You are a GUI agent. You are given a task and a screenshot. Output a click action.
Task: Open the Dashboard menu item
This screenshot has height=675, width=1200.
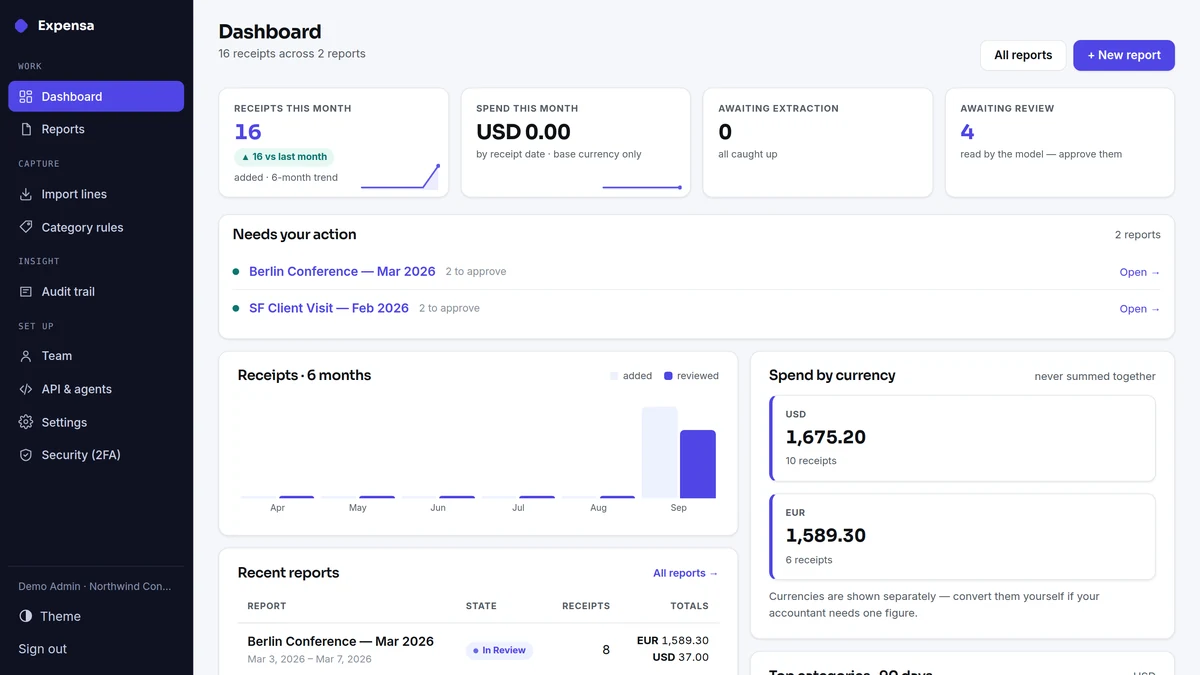coord(96,97)
